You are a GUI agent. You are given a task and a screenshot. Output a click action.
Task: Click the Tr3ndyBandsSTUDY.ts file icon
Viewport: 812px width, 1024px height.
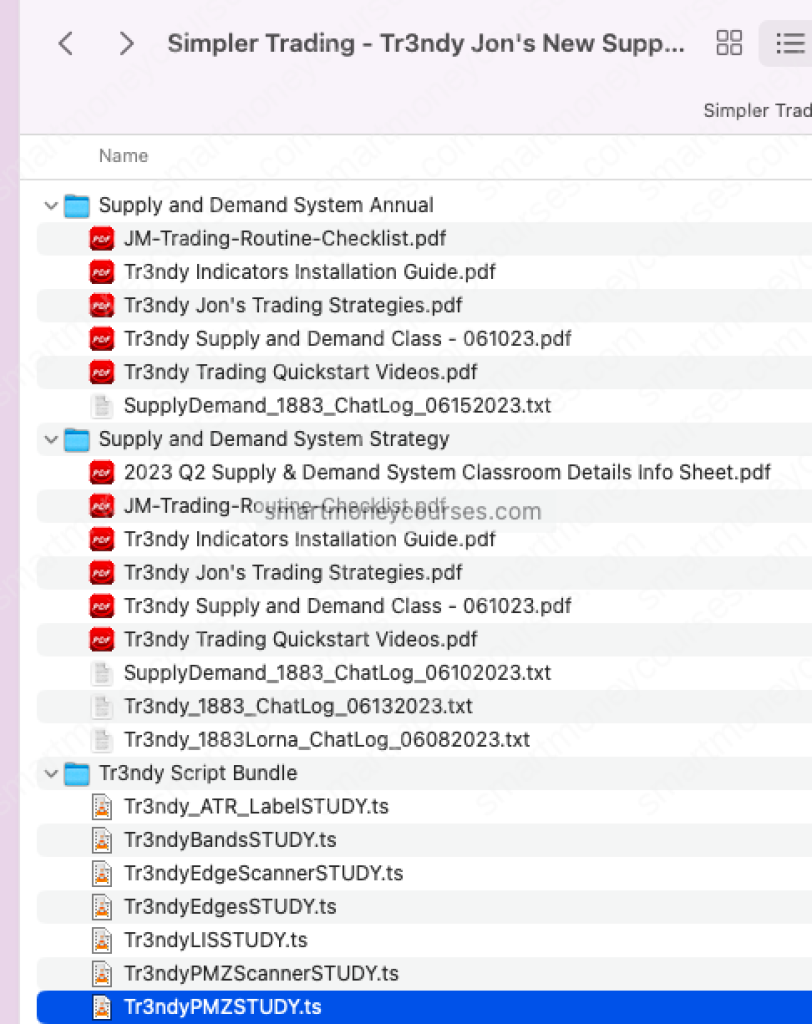[x=101, y=840]
